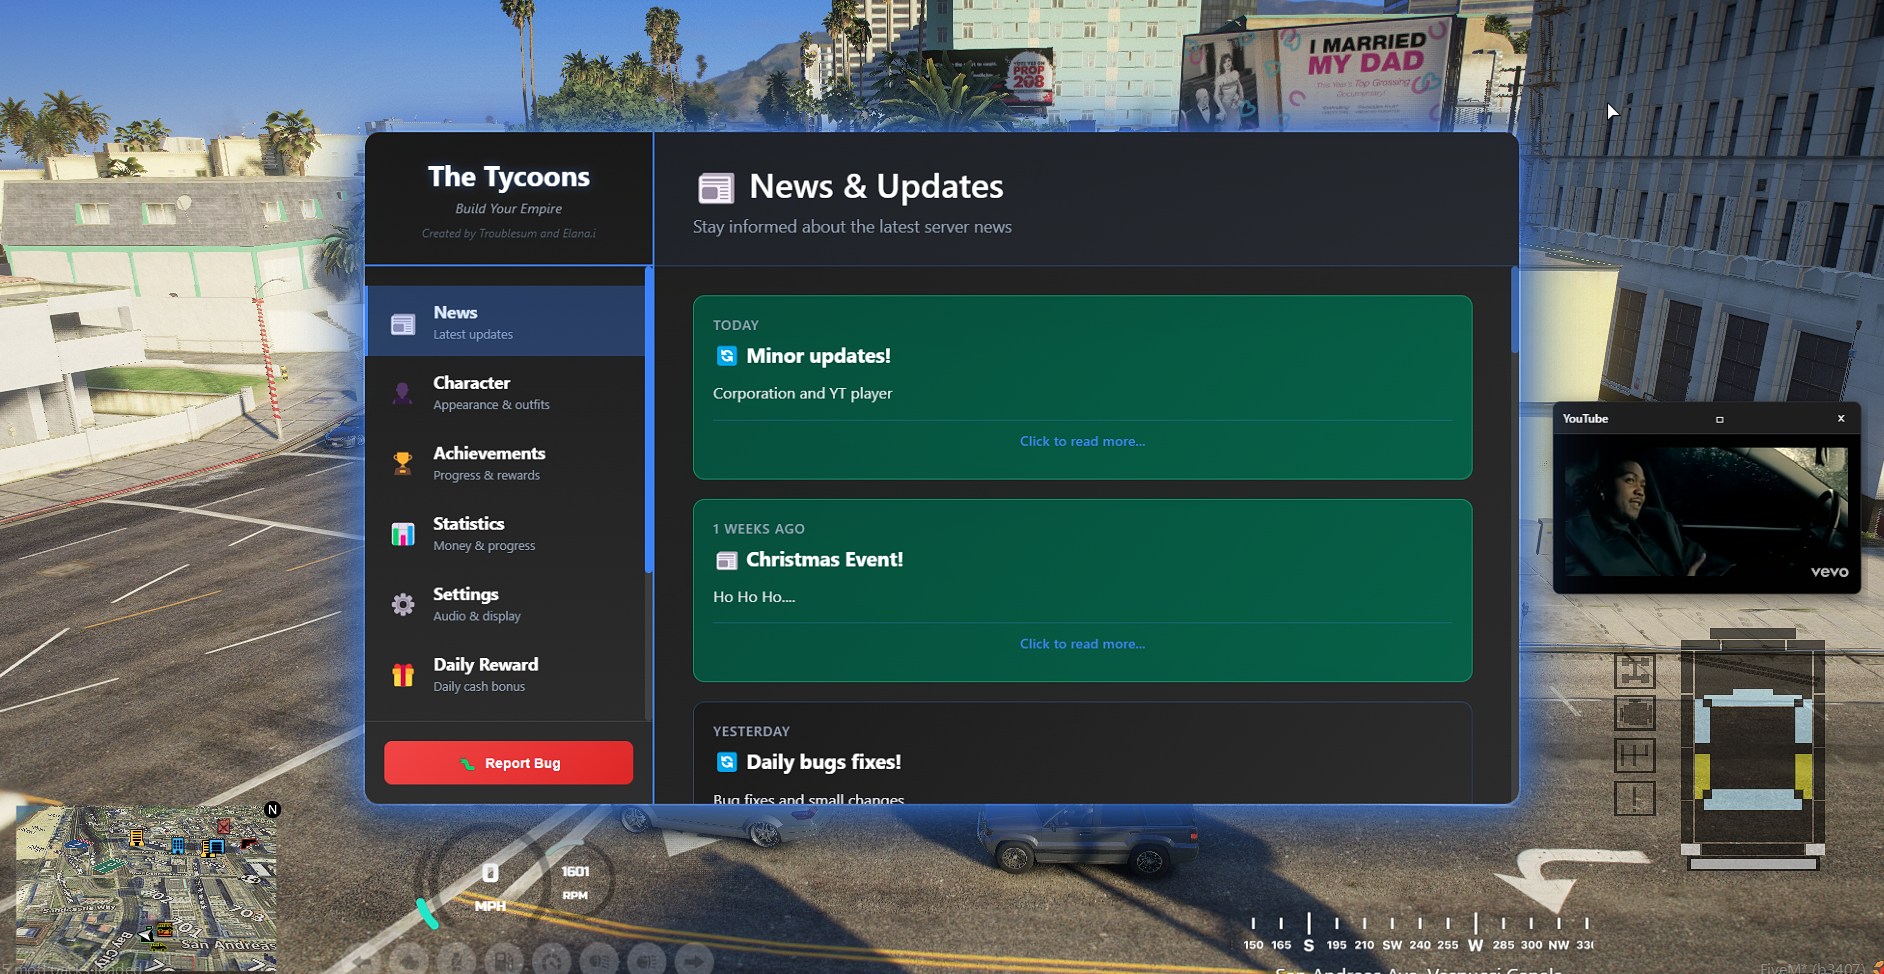The image size is (1884, 974).
Task: Click read more link under Christmas Event!
Action: coord(1082,644)
